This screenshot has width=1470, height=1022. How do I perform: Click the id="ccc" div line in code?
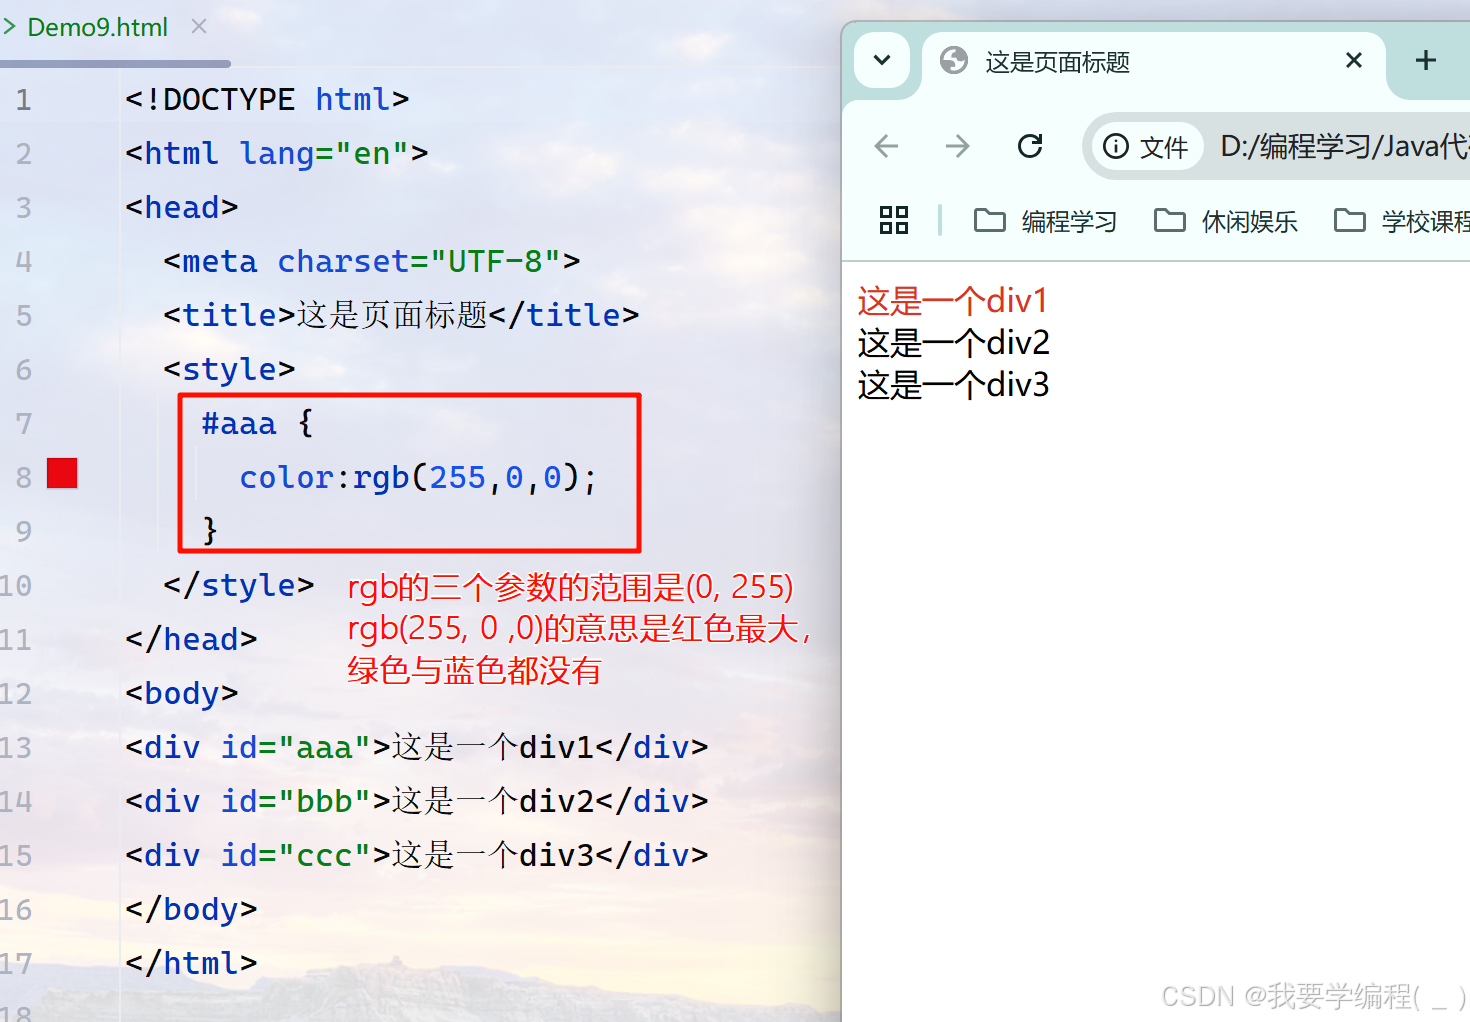tap(417, 856)
